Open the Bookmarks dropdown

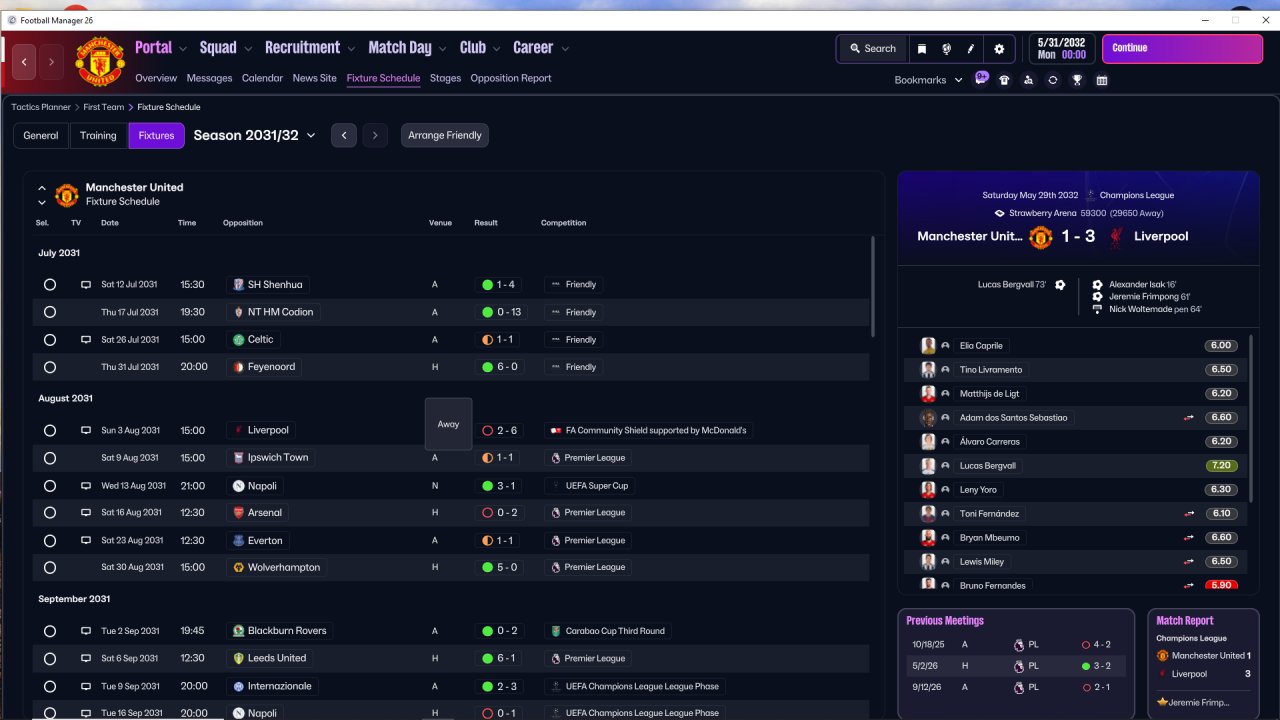point(929,80)
